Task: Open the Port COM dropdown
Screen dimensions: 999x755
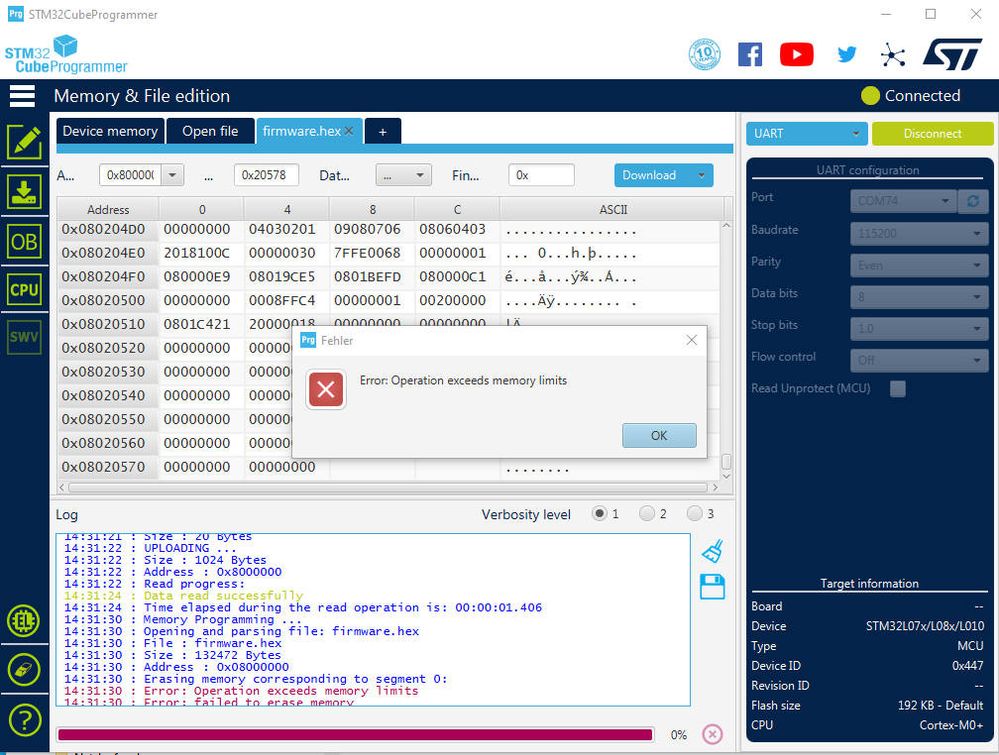Action: (x=904, y=201)
